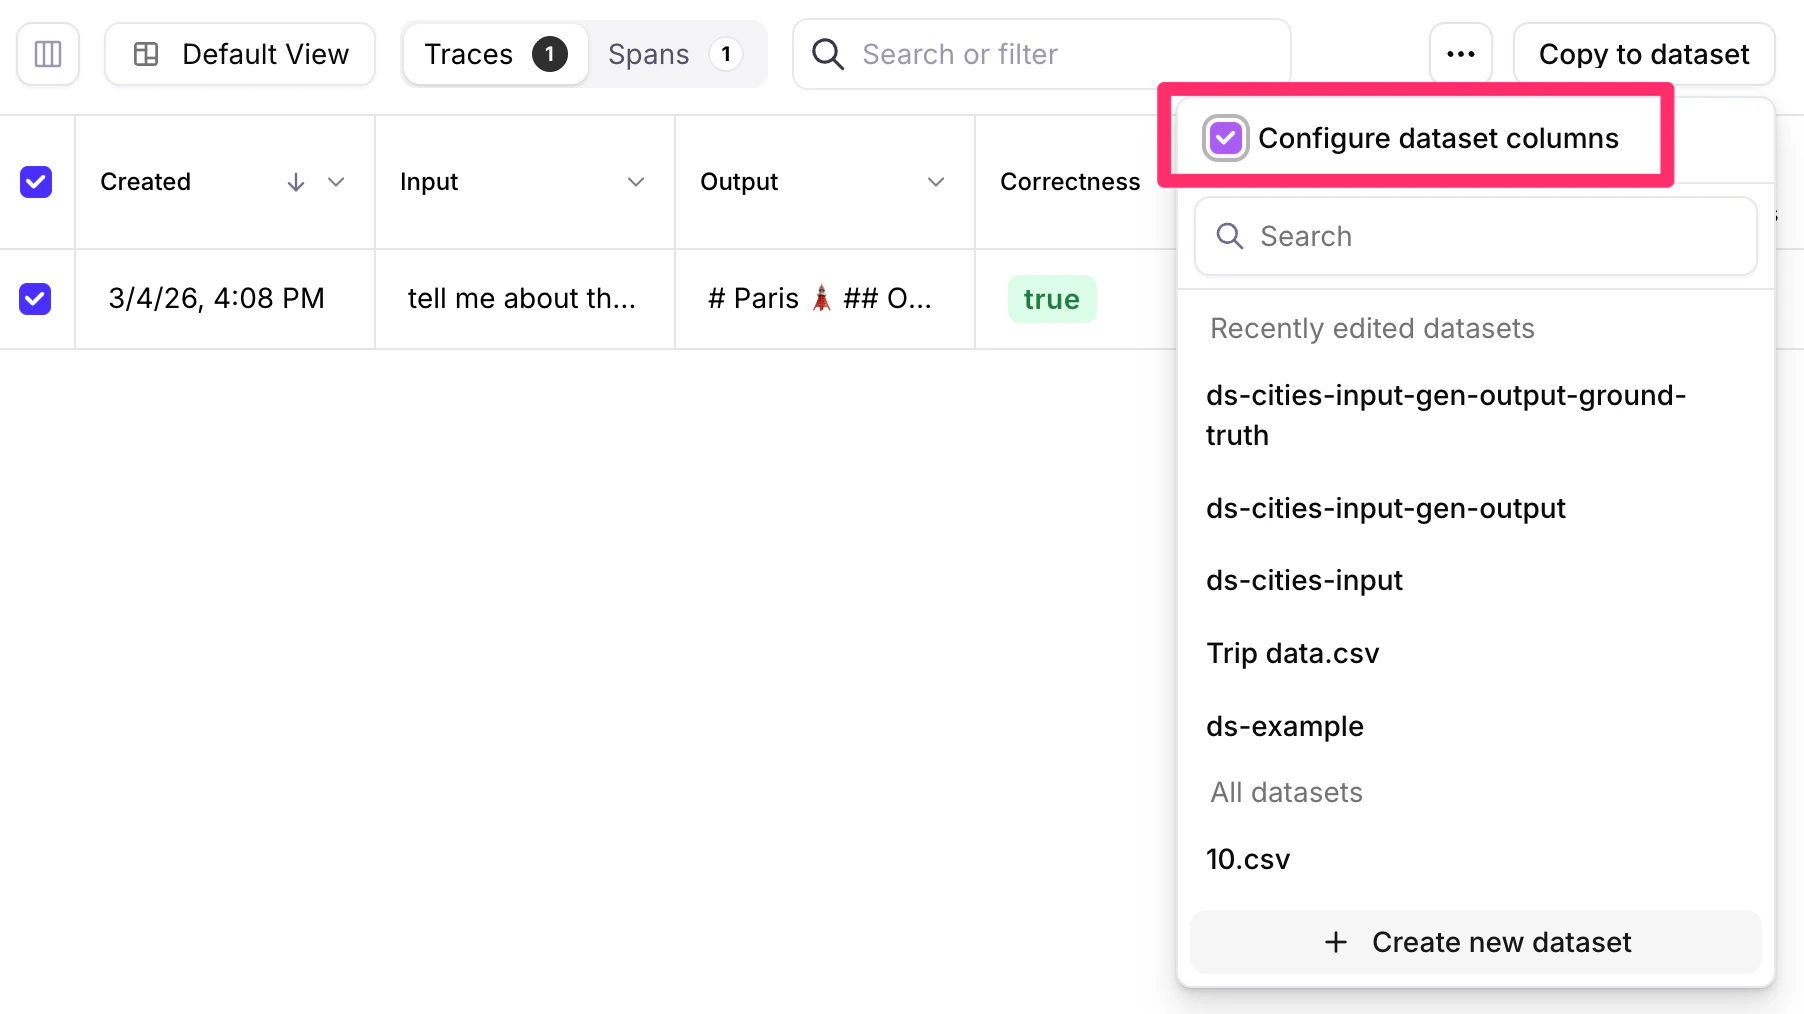This screenshot has height=1014, width=1804.
Task: Uncheck the Configure dataset columns checkbox
Action: [1226, 138]
